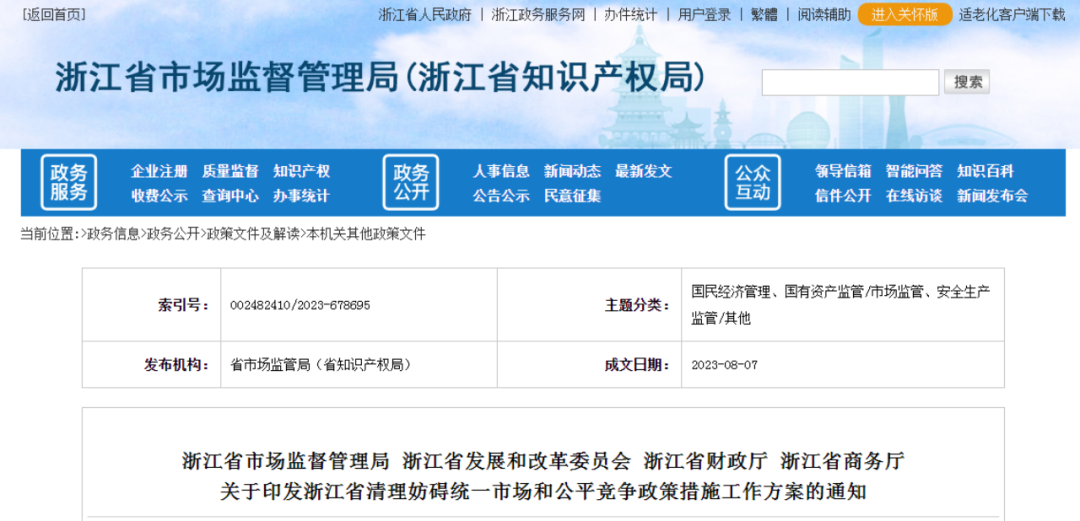Image resolution: width=1080 pixels, height=521 pixels.
Task: Open 在线访谈 menu item
Action: tap(914, 196)
